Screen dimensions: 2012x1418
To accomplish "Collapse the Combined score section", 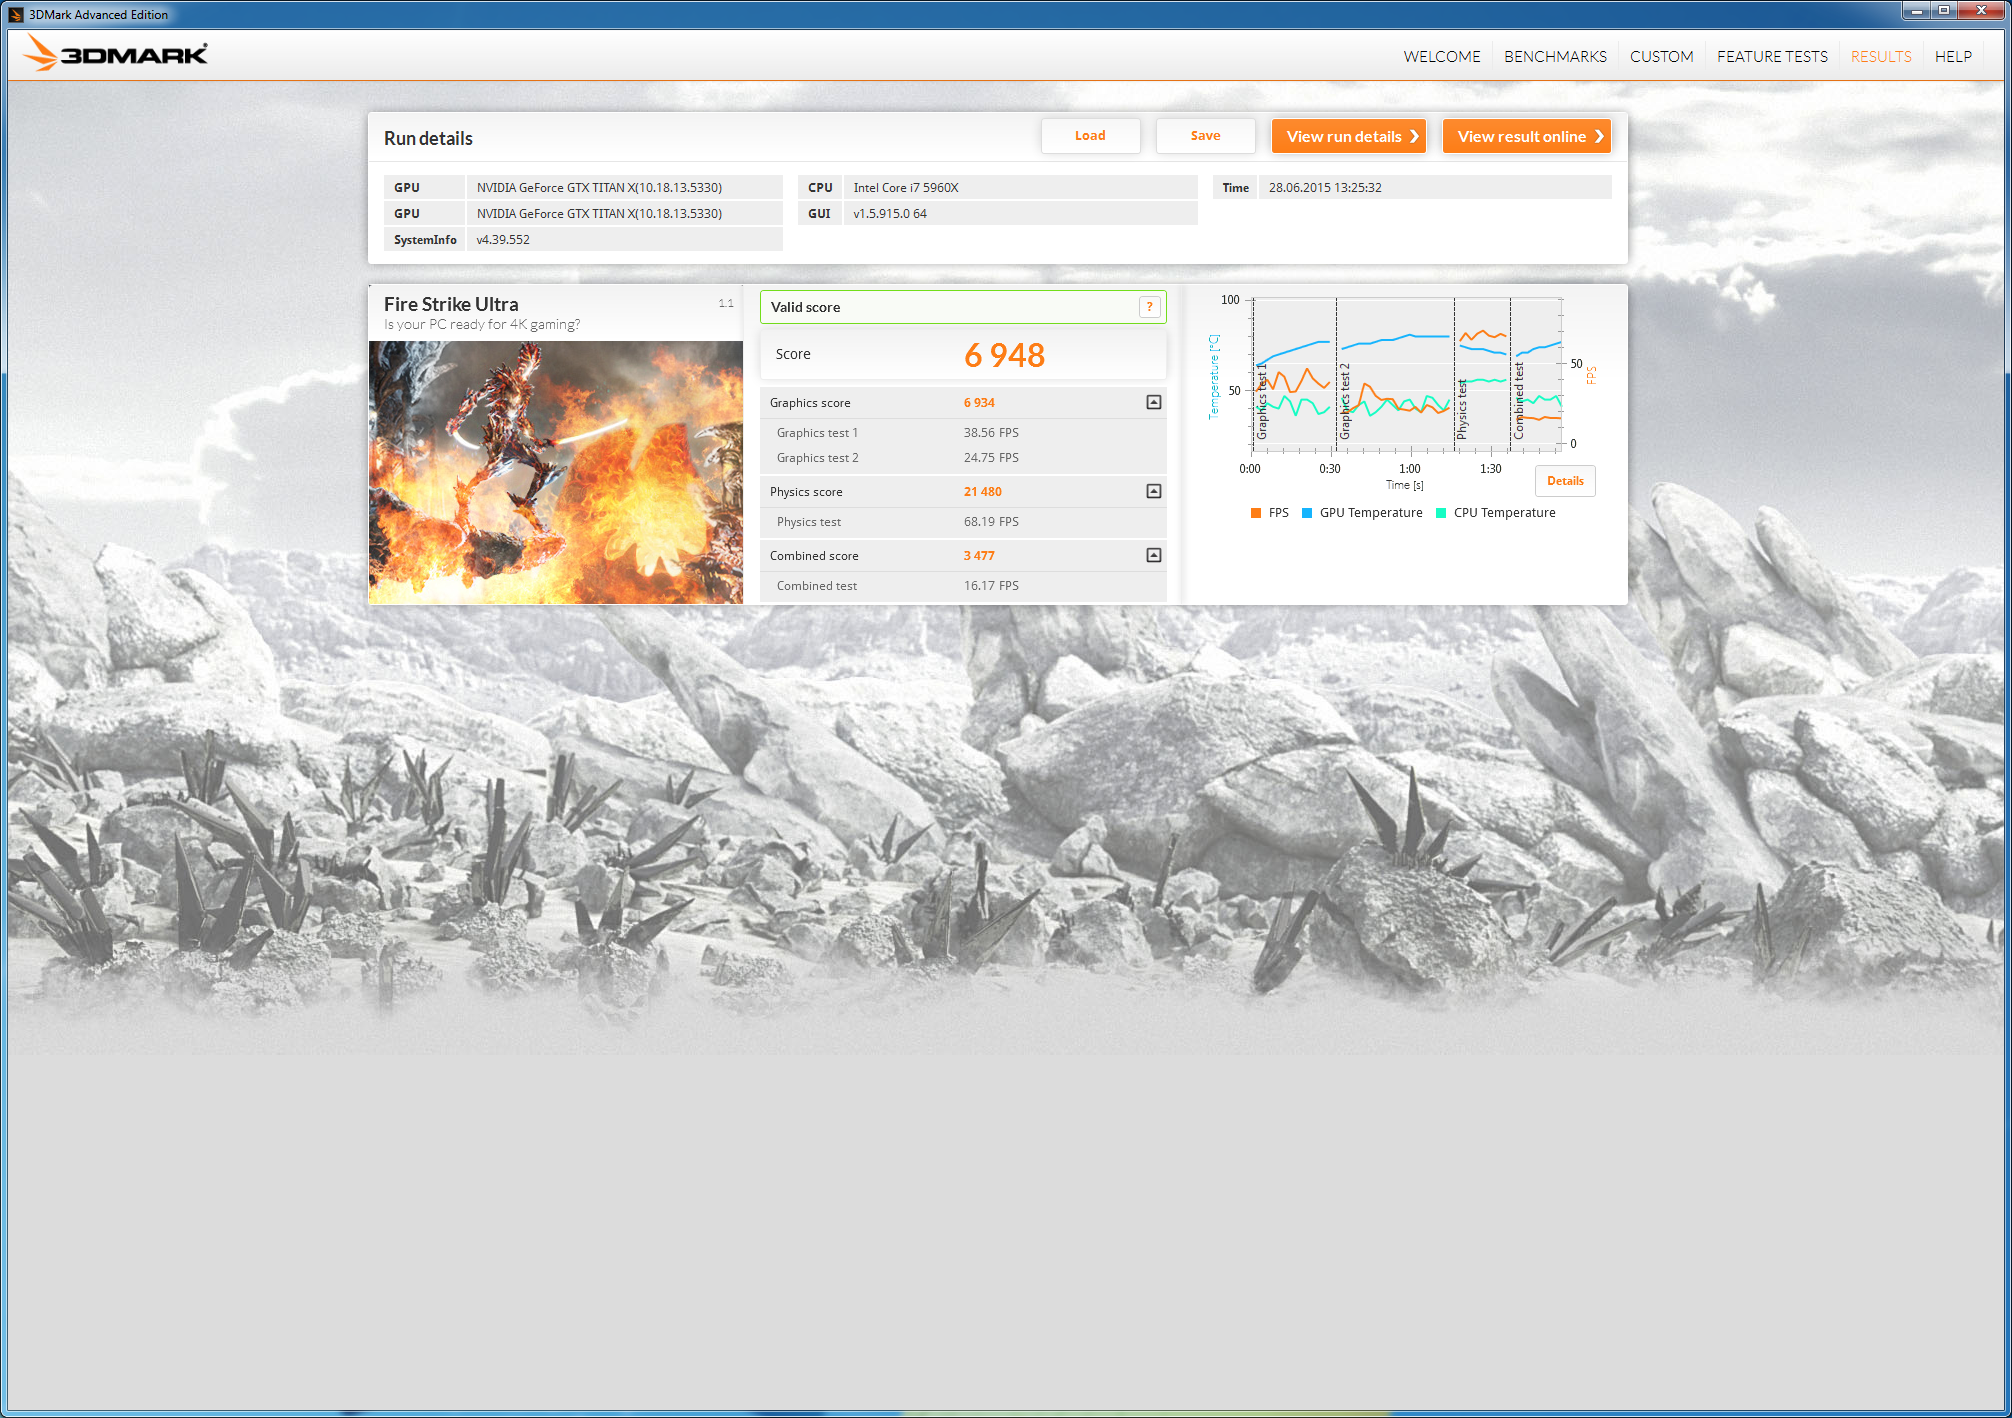I will (x=1153, y=555).
